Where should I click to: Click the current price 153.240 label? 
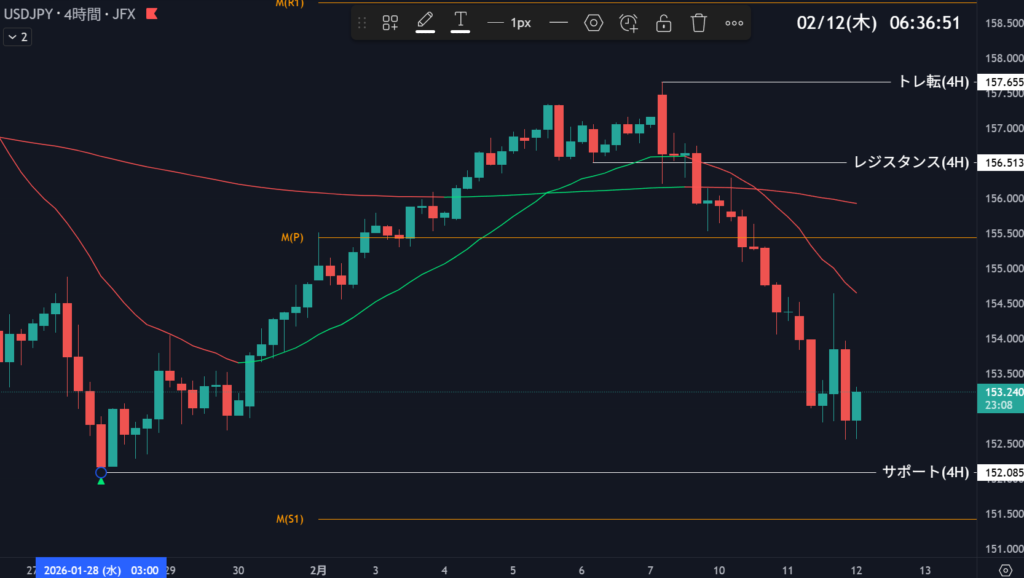[1000, 393]
